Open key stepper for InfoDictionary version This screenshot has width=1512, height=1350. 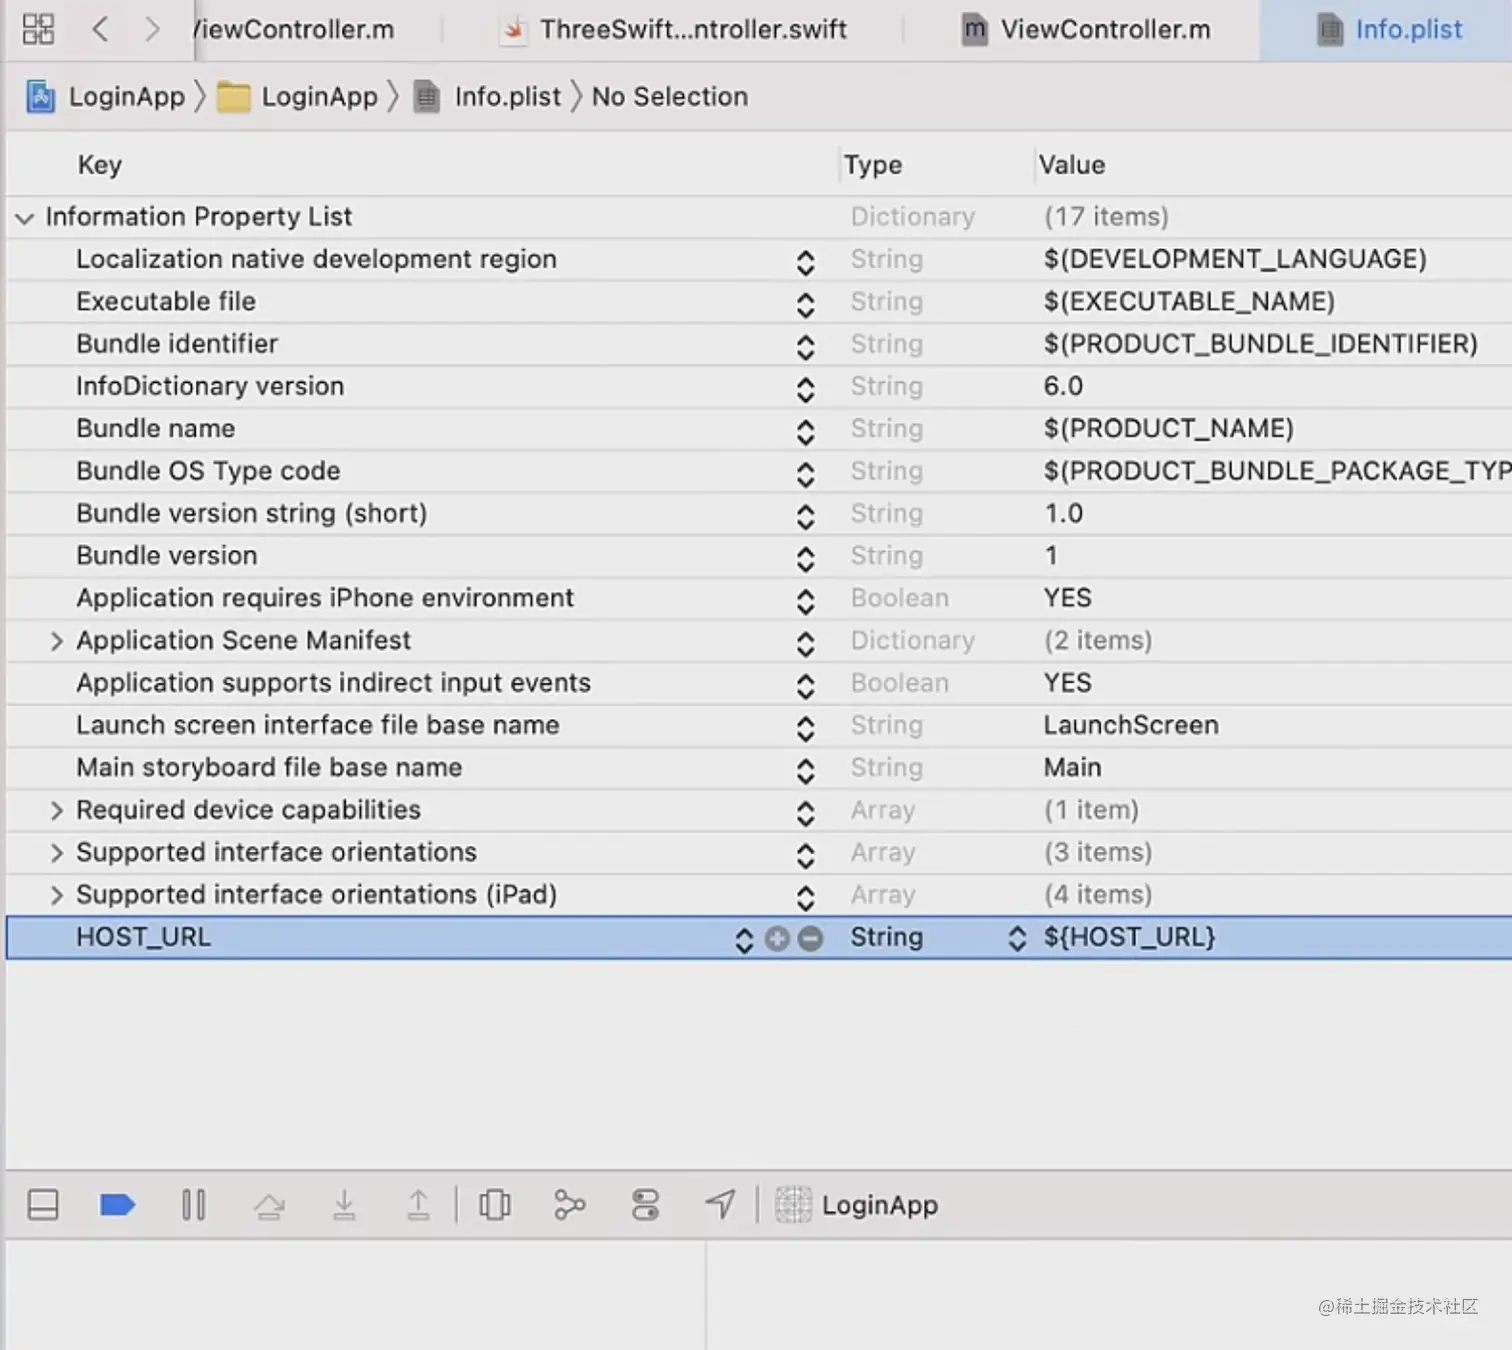click(806, 389)
